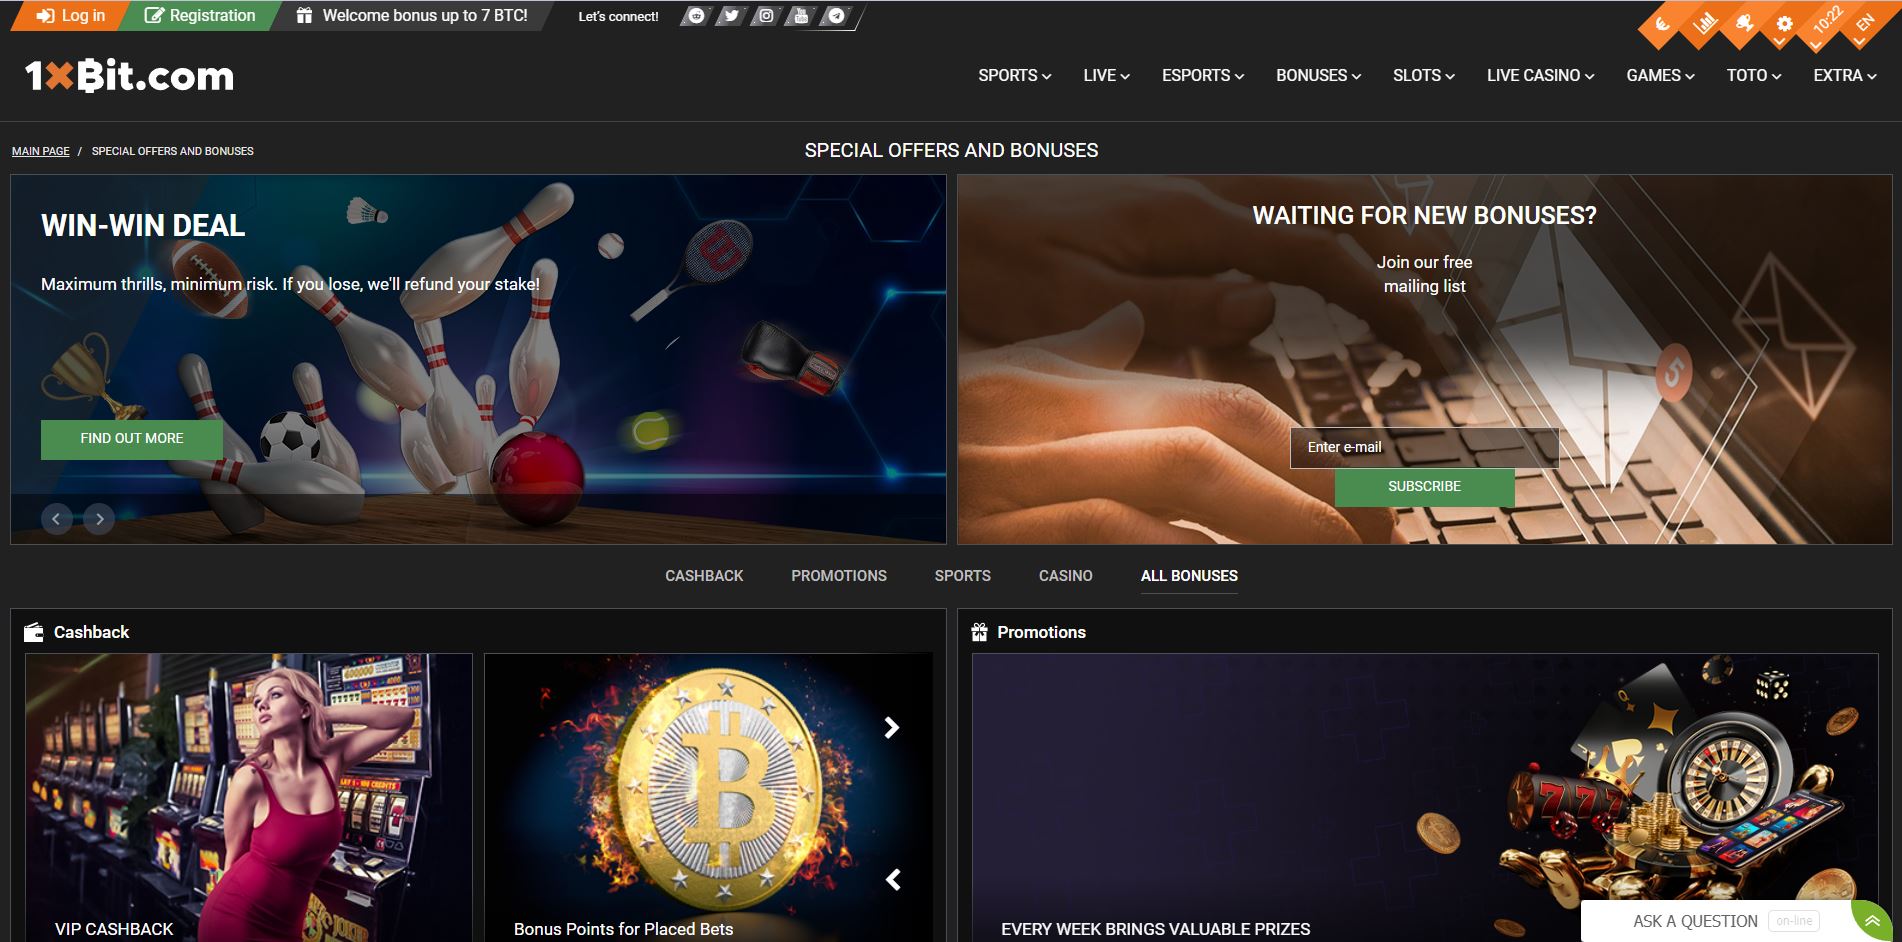The image size is (1902, 942).
Task: Select the ALL BONUSES tab
Action: point(1189,576)
